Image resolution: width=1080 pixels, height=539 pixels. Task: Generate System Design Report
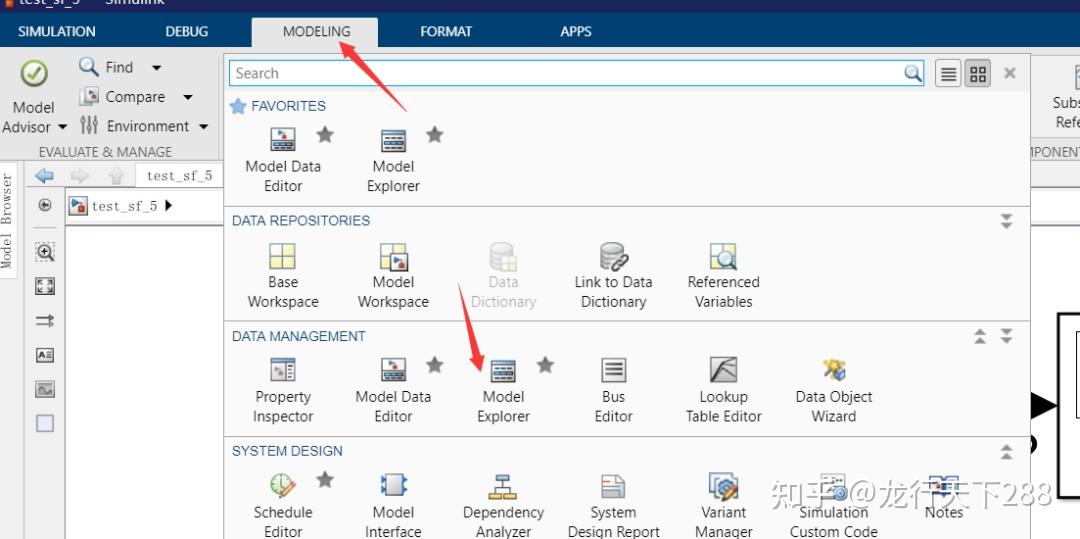pos(613,506)
